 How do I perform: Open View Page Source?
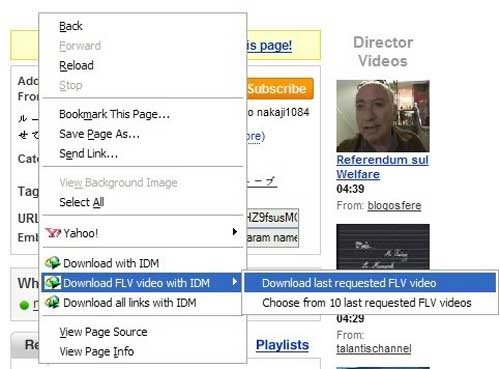(x=143, y=332)
